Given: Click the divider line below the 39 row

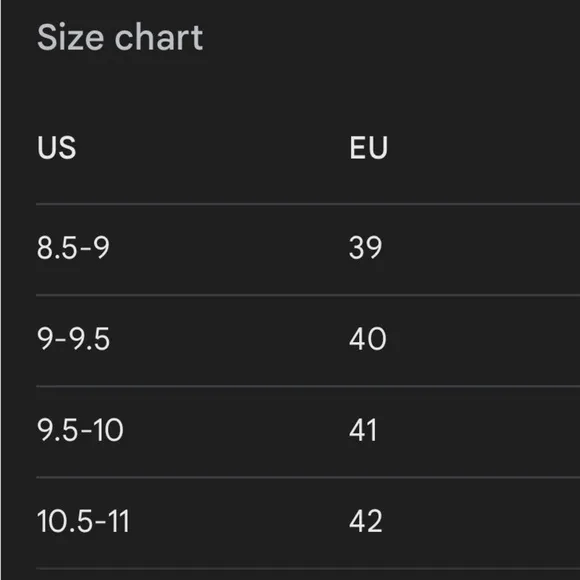Looking at the screenshot, I should 308,295.
